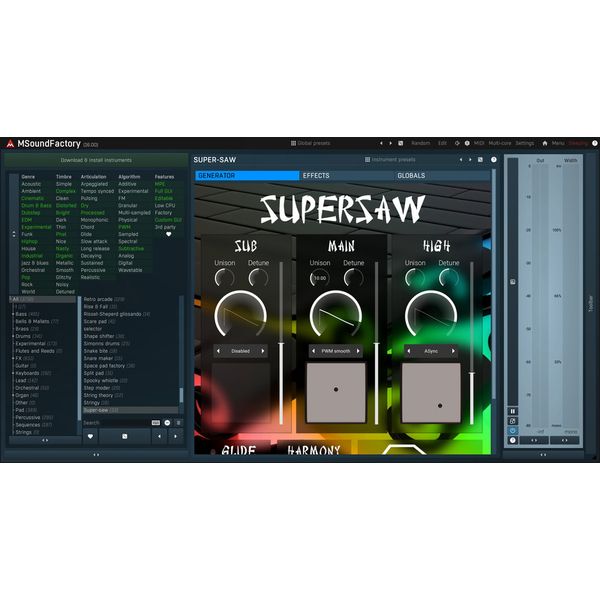The width and height of the screenshot is (600, 600).
Task: Toggle the favorites heart filter under Features
Action: click(168, 234)
